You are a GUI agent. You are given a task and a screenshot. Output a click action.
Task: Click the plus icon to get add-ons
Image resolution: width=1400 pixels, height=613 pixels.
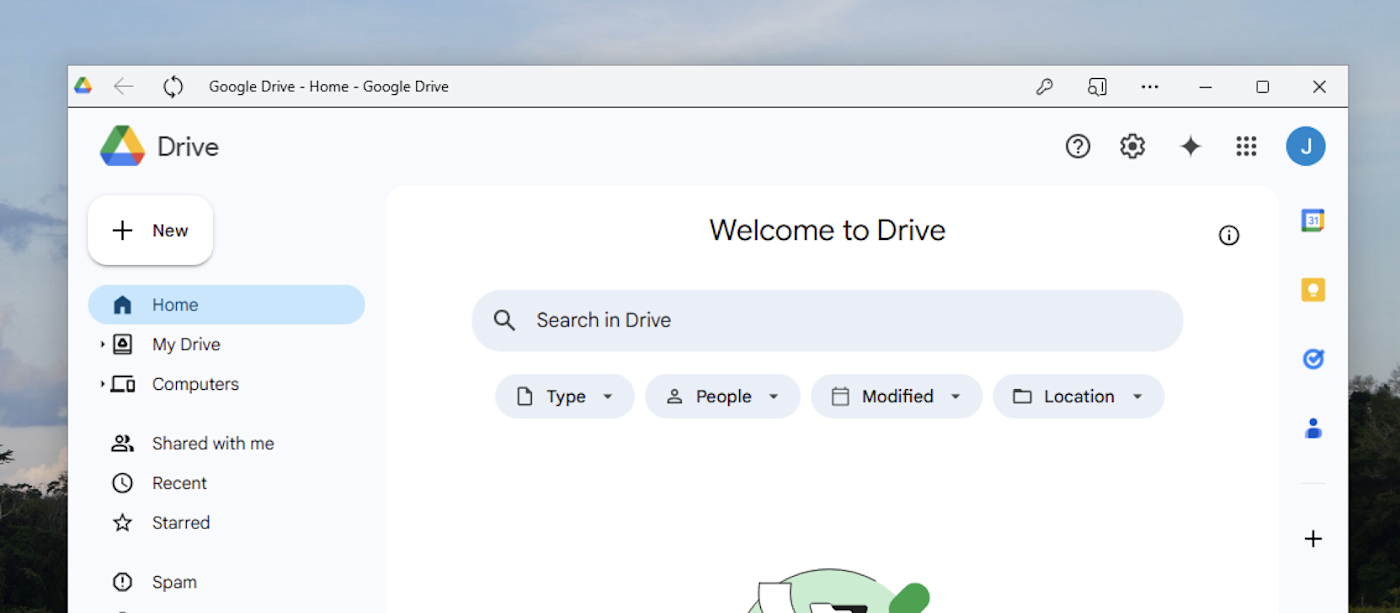[1313, 539]
